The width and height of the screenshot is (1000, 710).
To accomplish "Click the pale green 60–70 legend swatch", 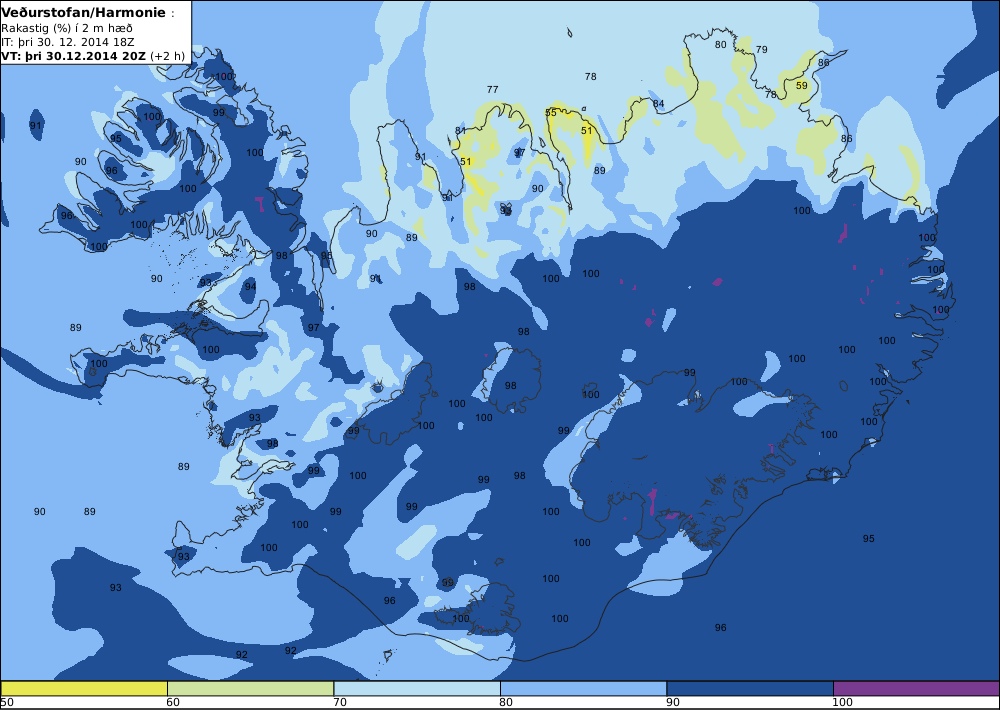I will [x=251, y=688].
